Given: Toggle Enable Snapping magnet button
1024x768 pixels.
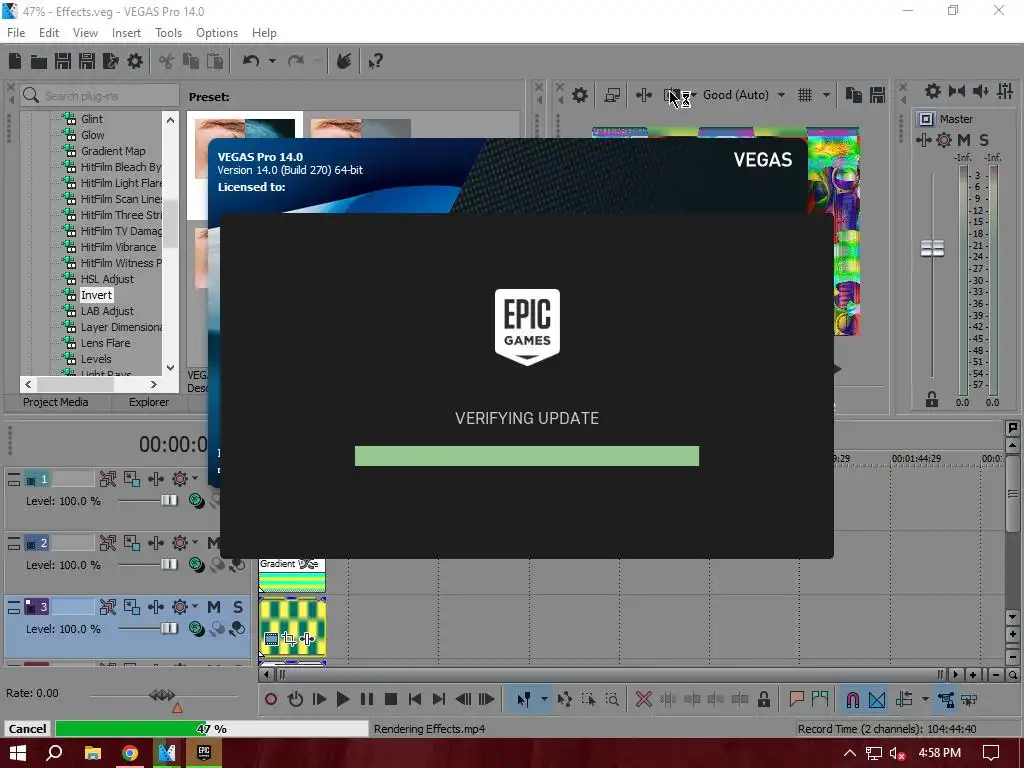Looking at the screenshot, I should pyautogui.click(x=853, y=699).
